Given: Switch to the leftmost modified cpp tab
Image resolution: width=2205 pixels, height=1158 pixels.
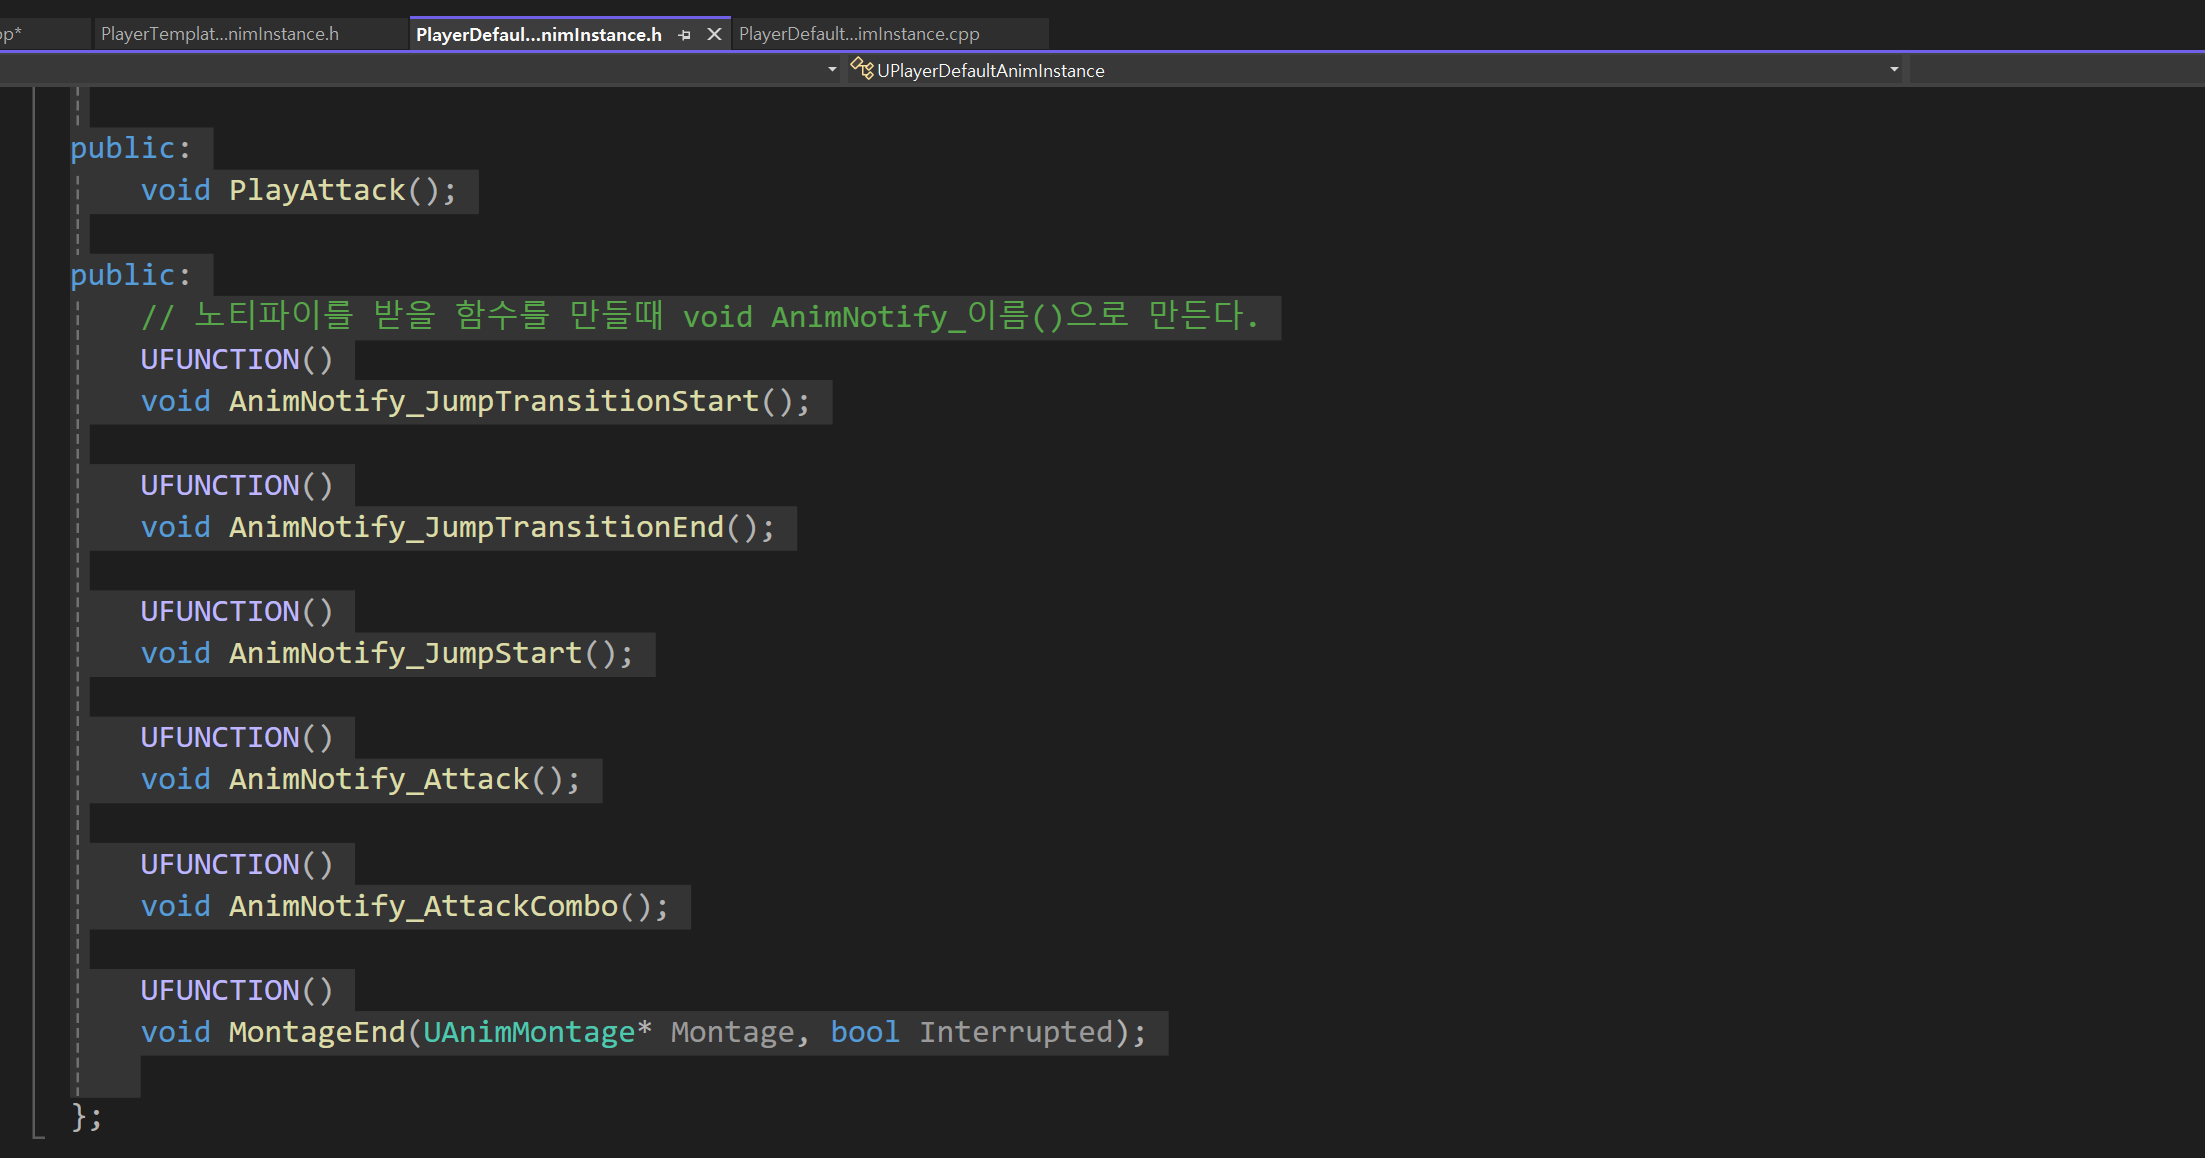Looking at the screenshot, I should pos(12,34).
